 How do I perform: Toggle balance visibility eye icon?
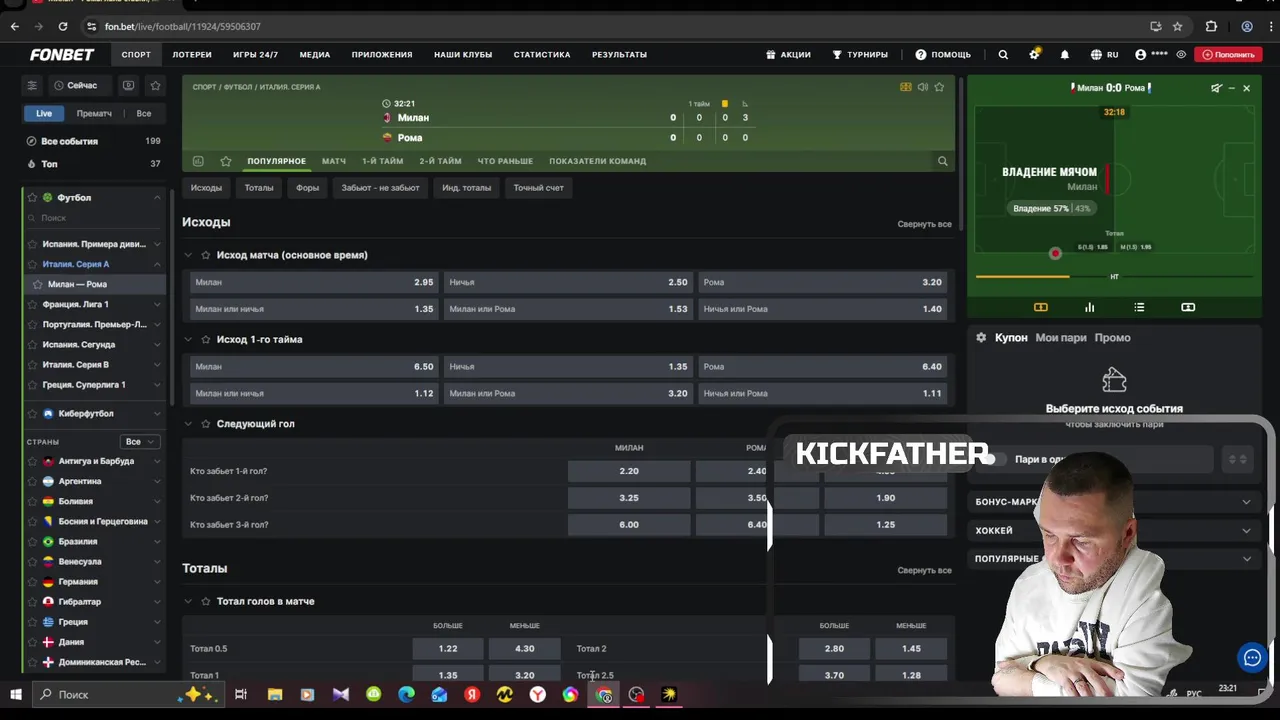click(1181, 55)
